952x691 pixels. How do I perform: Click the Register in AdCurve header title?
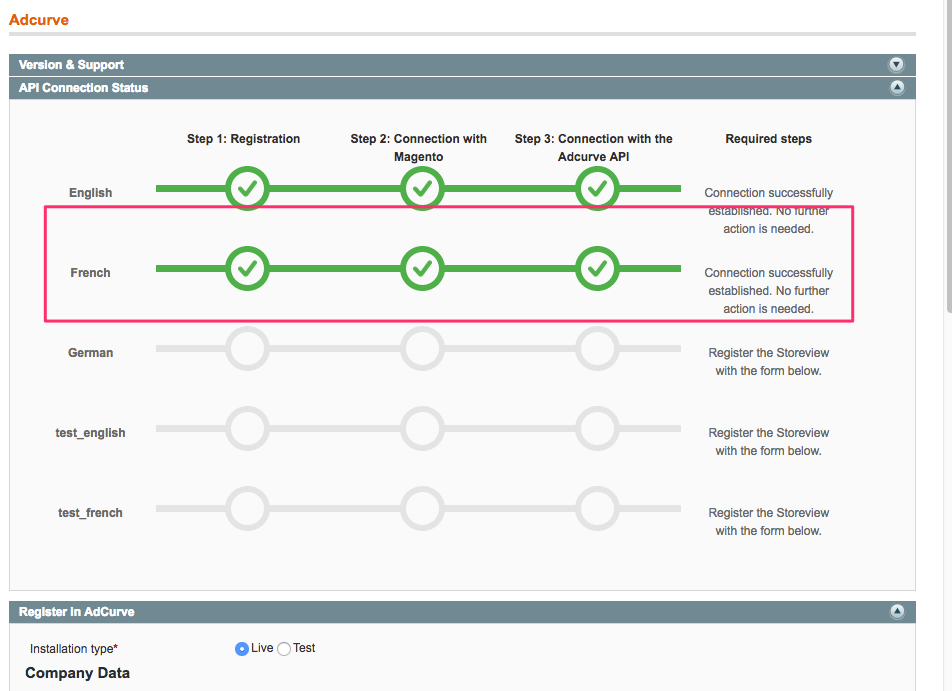(76, 612)
